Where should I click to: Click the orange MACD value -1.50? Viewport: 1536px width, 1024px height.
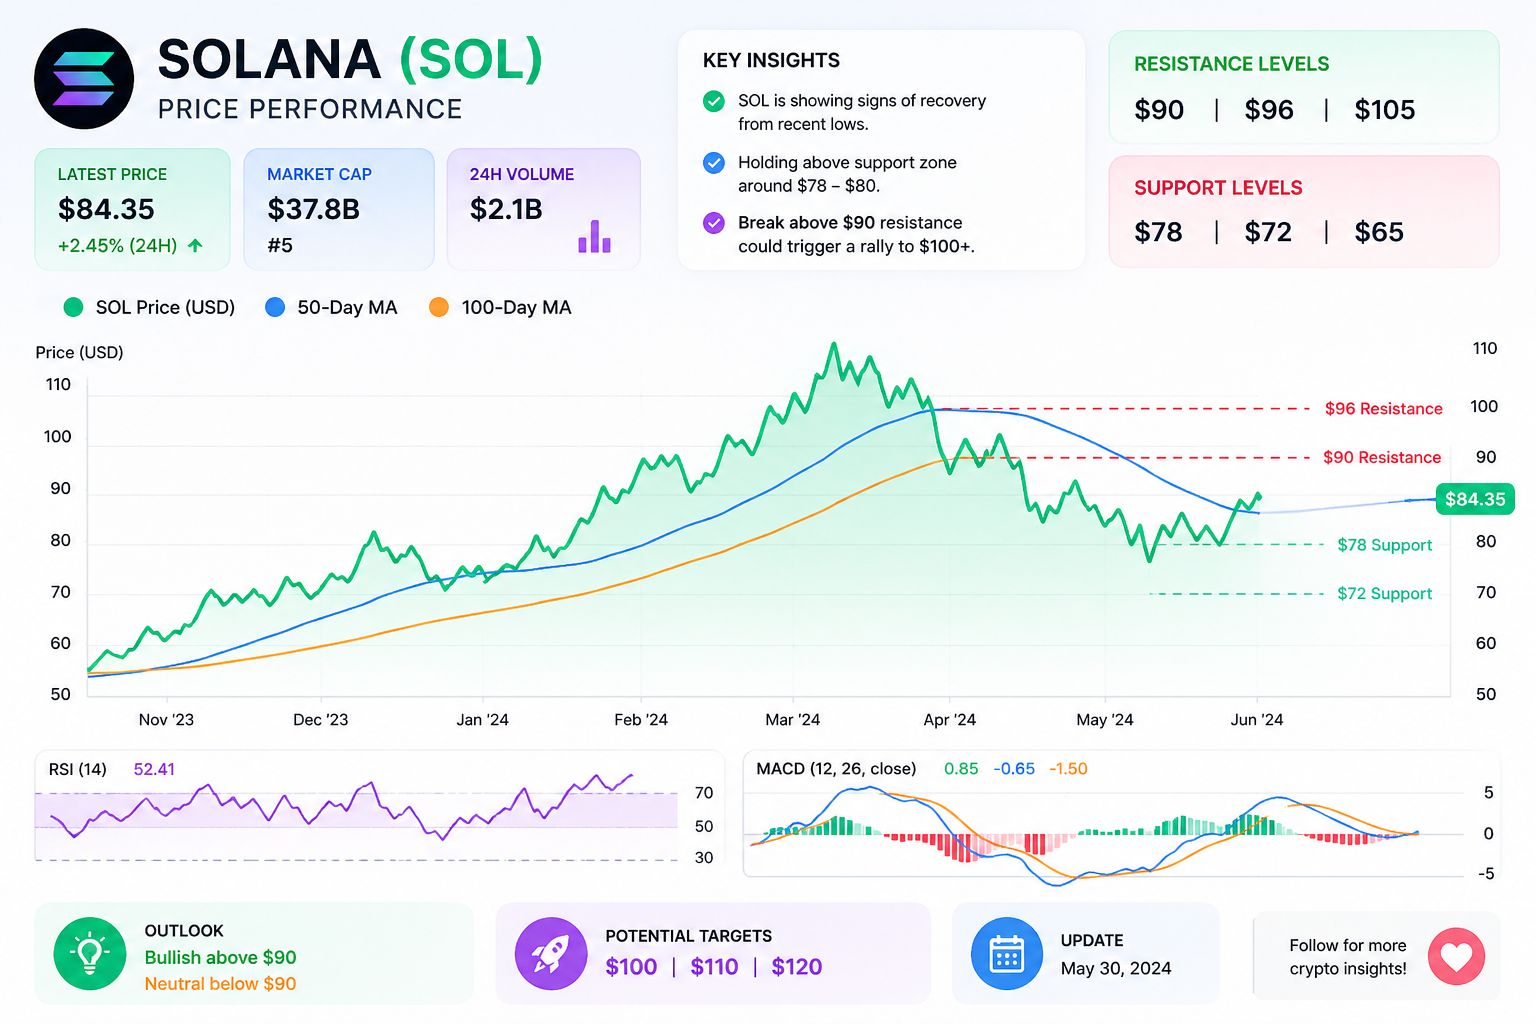(x=1068, y=769)
